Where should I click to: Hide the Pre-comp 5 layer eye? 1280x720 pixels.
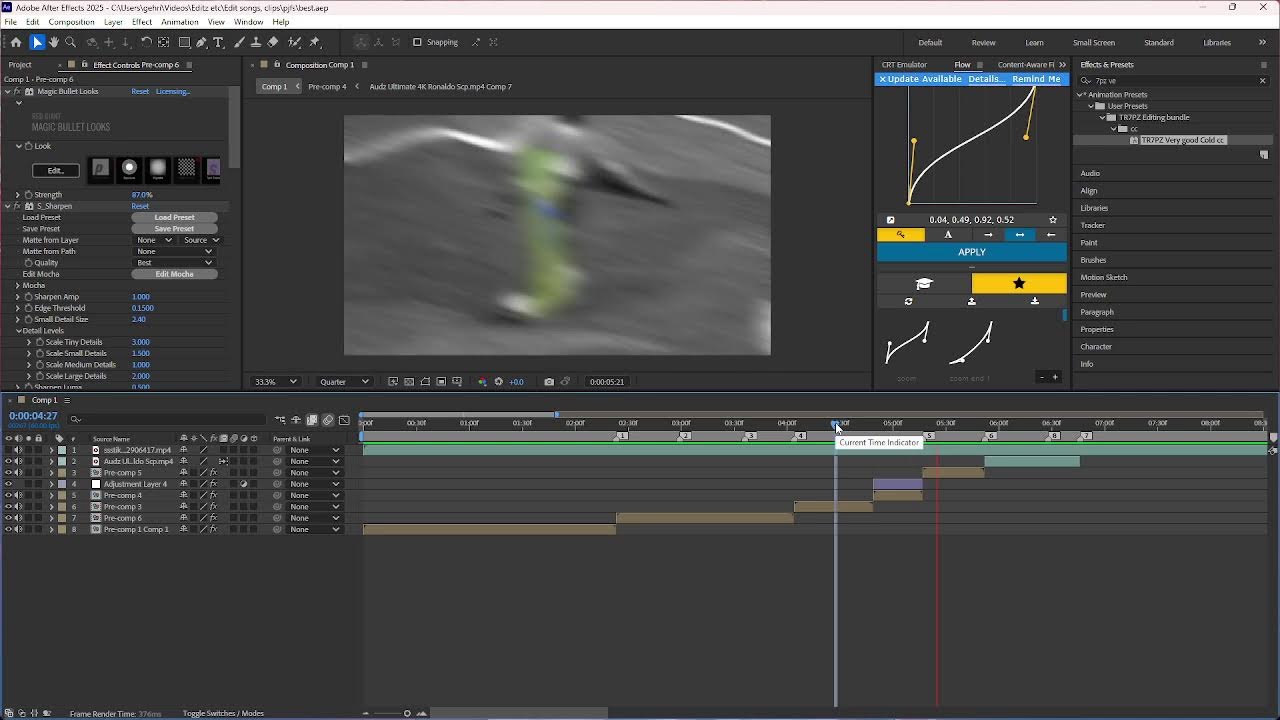click(9, 473)
